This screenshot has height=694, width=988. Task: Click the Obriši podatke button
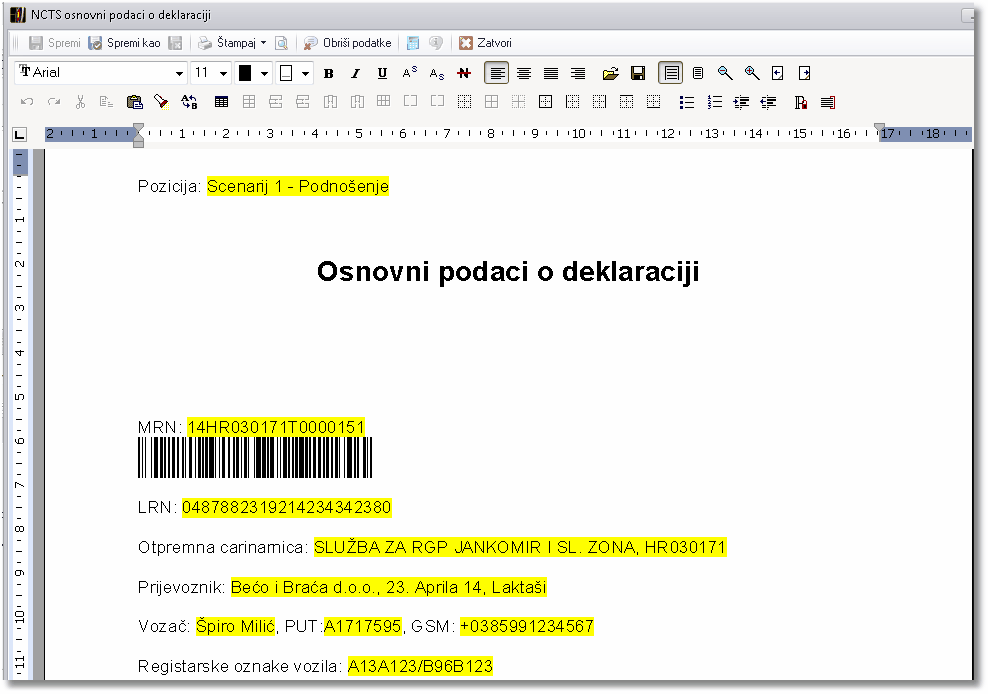(348, 43)
